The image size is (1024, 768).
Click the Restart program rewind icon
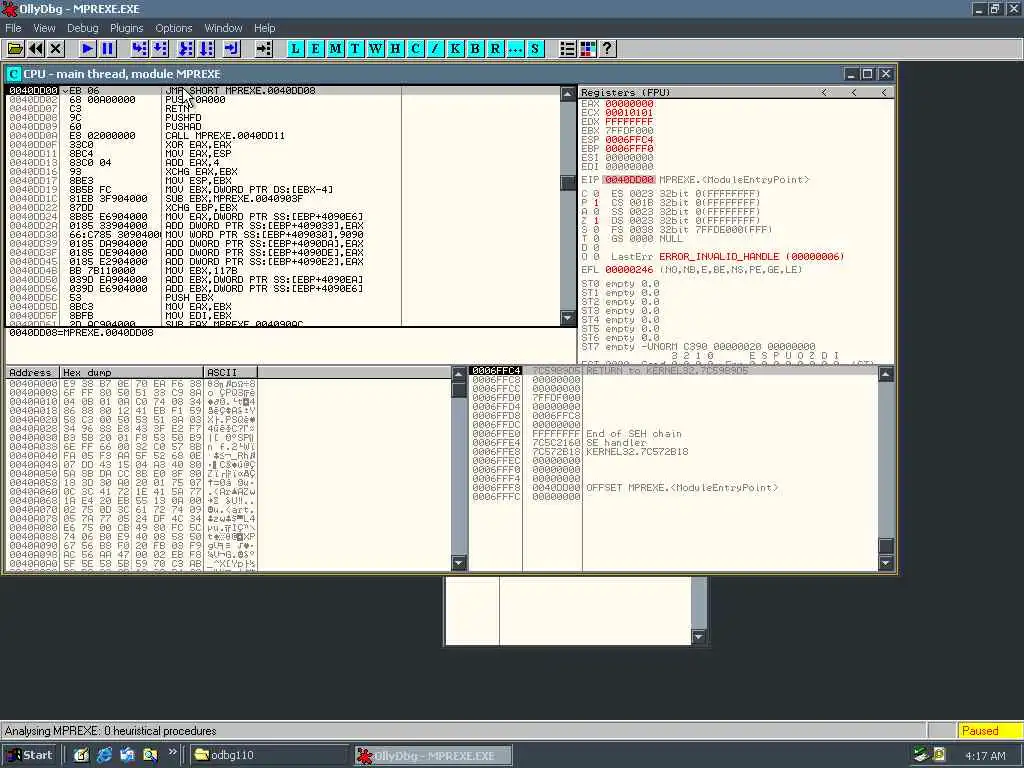coord(36,48)
